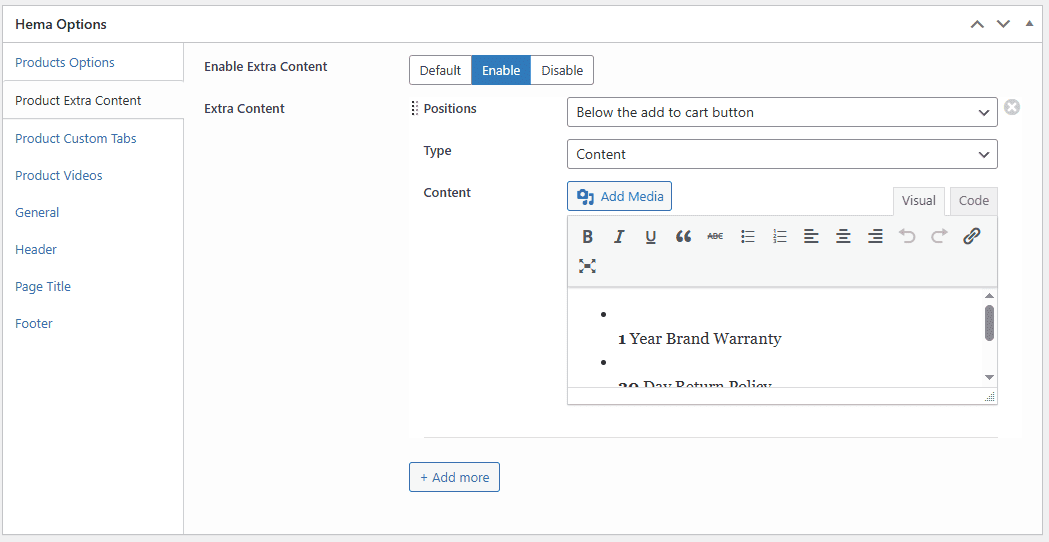Click the Add Media button
1049x542 pixels.
pyautogui.click(x=620, y=196)
